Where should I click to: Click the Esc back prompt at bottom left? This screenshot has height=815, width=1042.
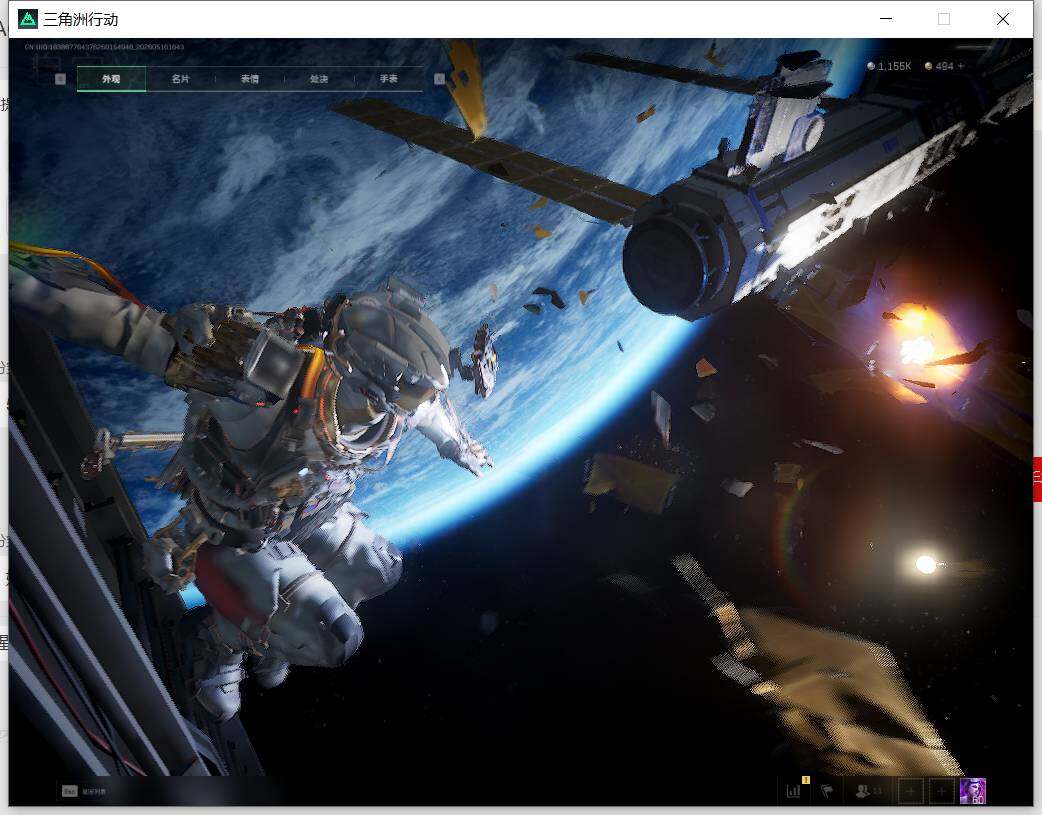click(84, 791)
